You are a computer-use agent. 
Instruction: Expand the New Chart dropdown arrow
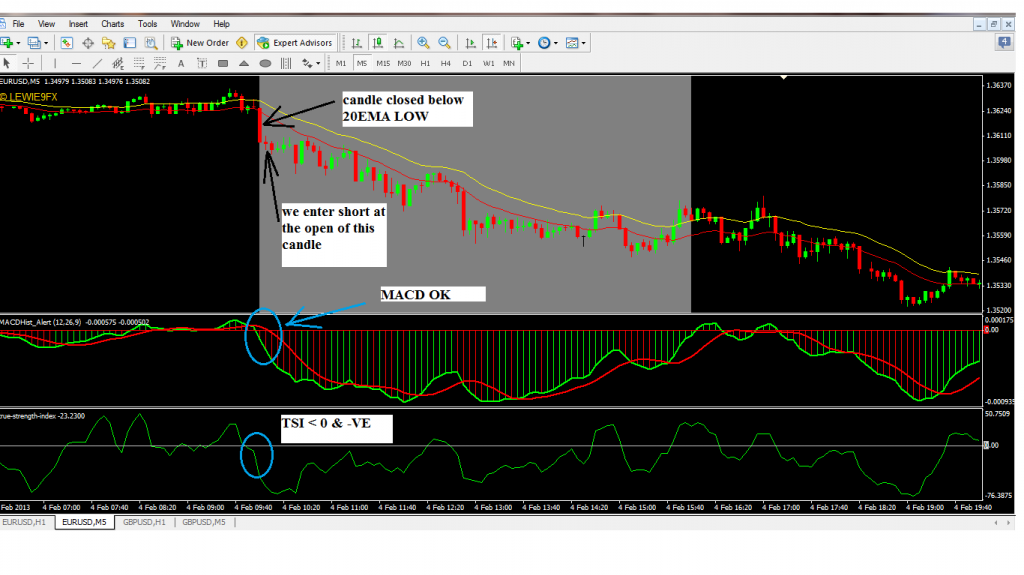[x=18, y=43]
